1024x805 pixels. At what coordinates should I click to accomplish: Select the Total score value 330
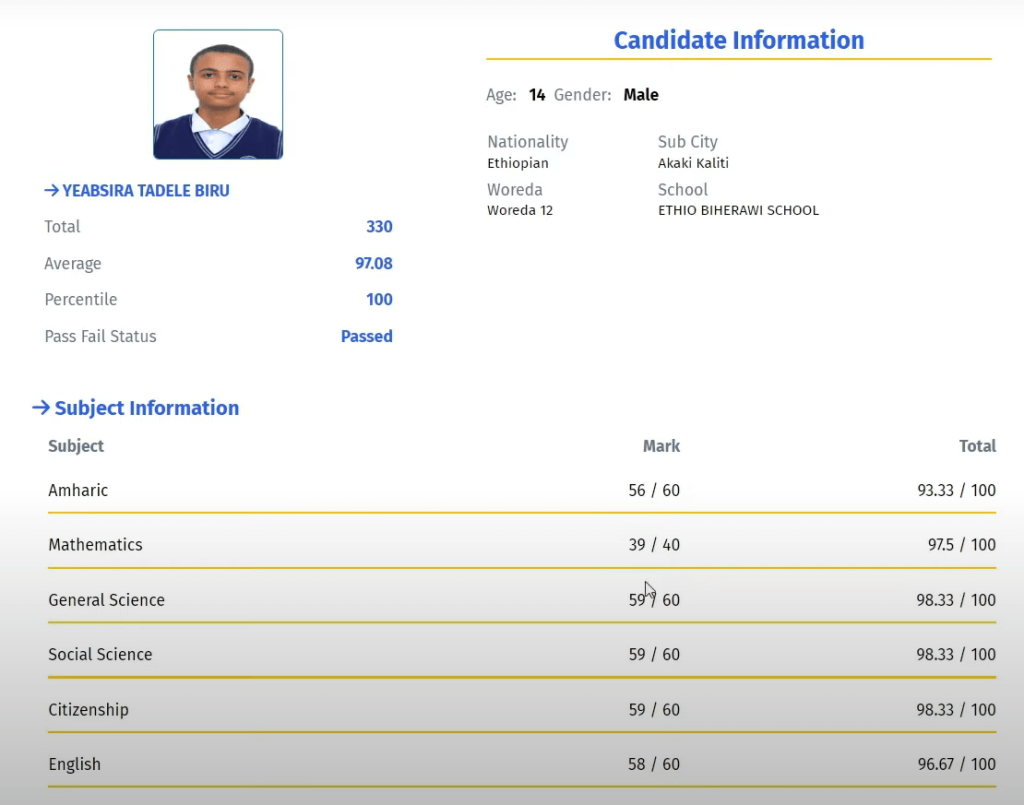pos(379,227)
